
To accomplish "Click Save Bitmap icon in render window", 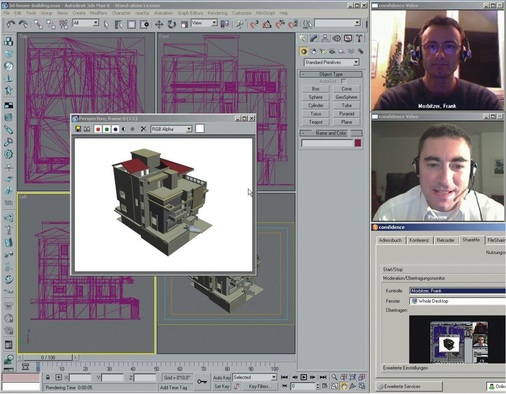I will (78, 129).
